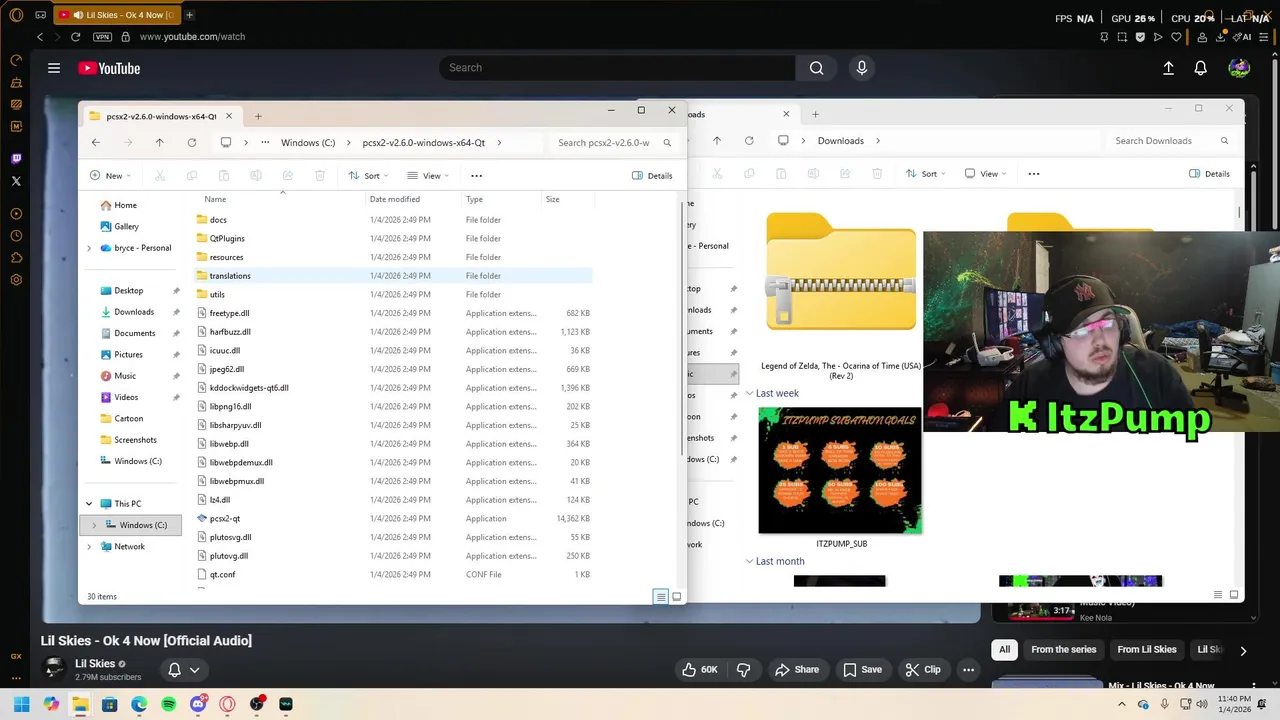Expand the bryce - Personal tree node
Screen dimensions: 1280x720
(x=89, y=248)
